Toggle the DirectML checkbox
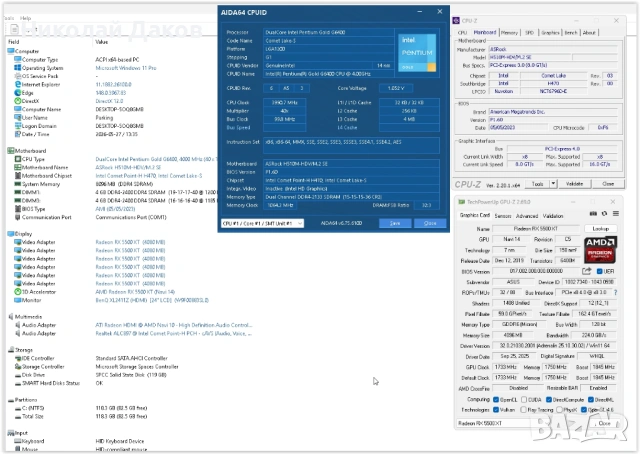This screenshot has width=640, height=454. point(591,399)
